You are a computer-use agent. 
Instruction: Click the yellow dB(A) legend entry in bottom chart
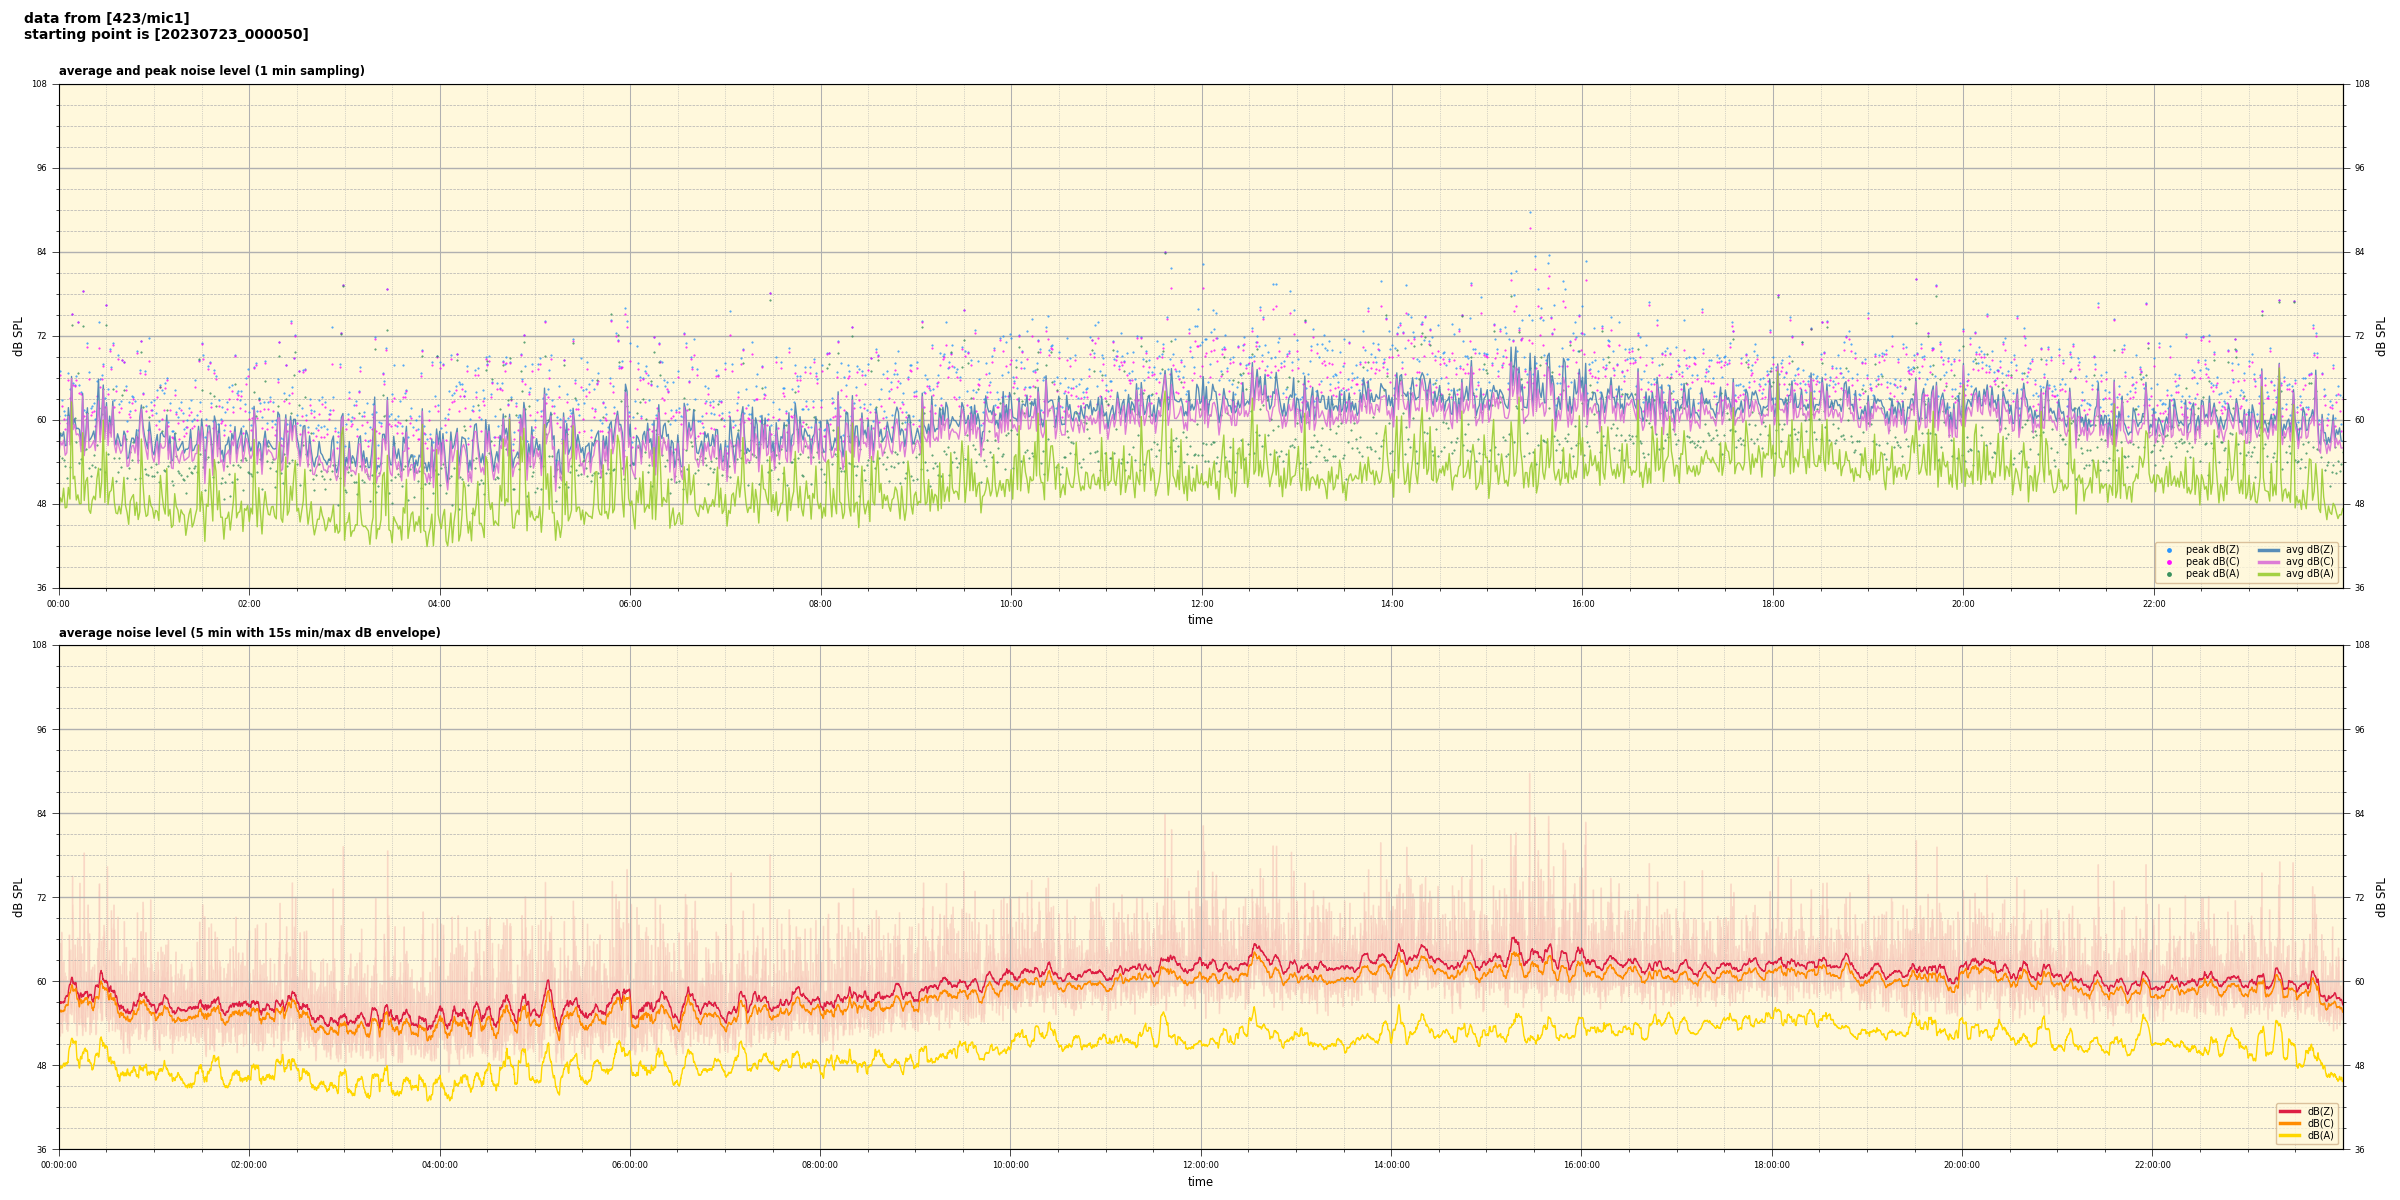click(2290, 1135)
